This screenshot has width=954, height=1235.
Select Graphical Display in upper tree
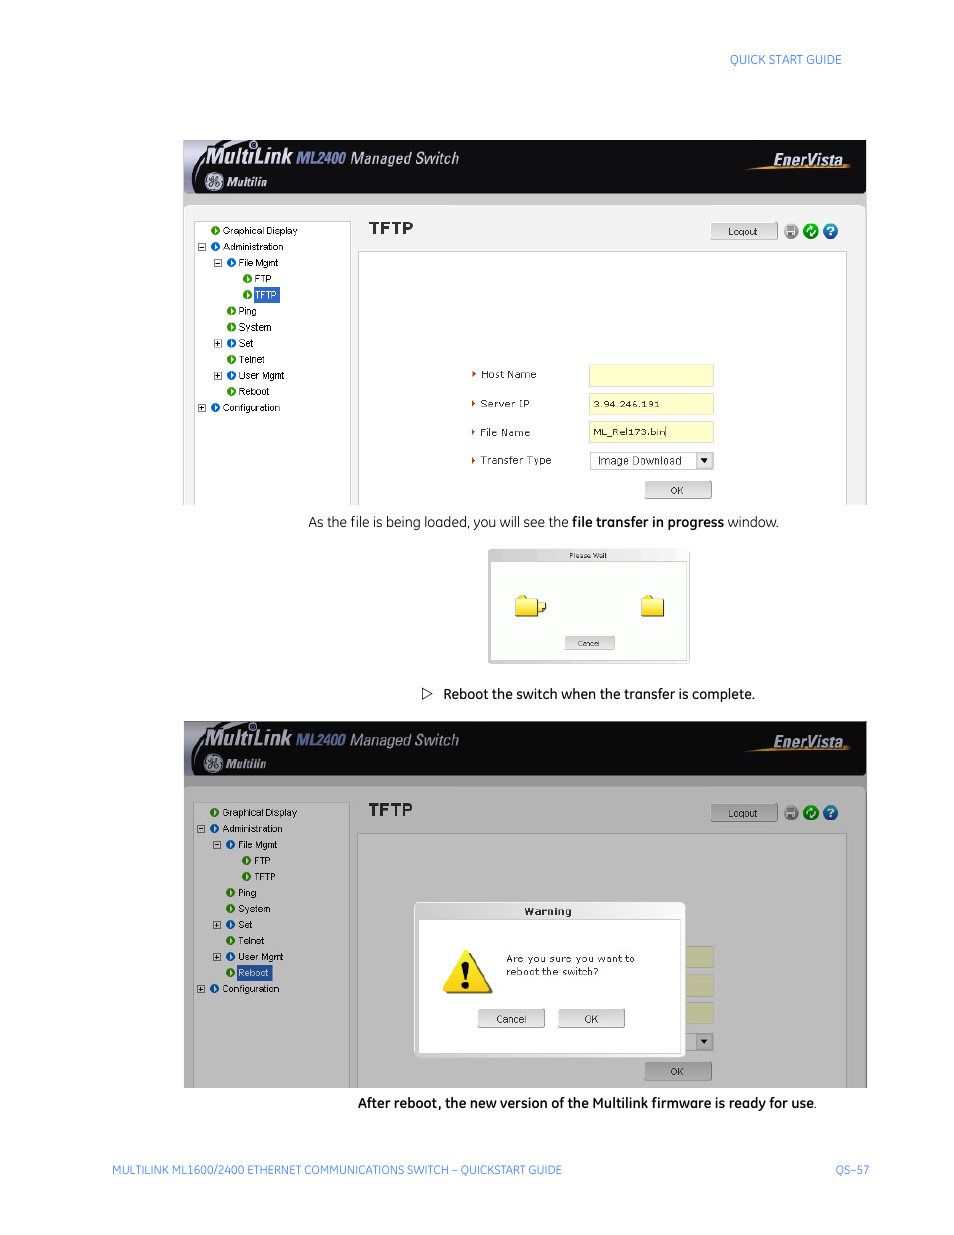[x=259, y=231]
